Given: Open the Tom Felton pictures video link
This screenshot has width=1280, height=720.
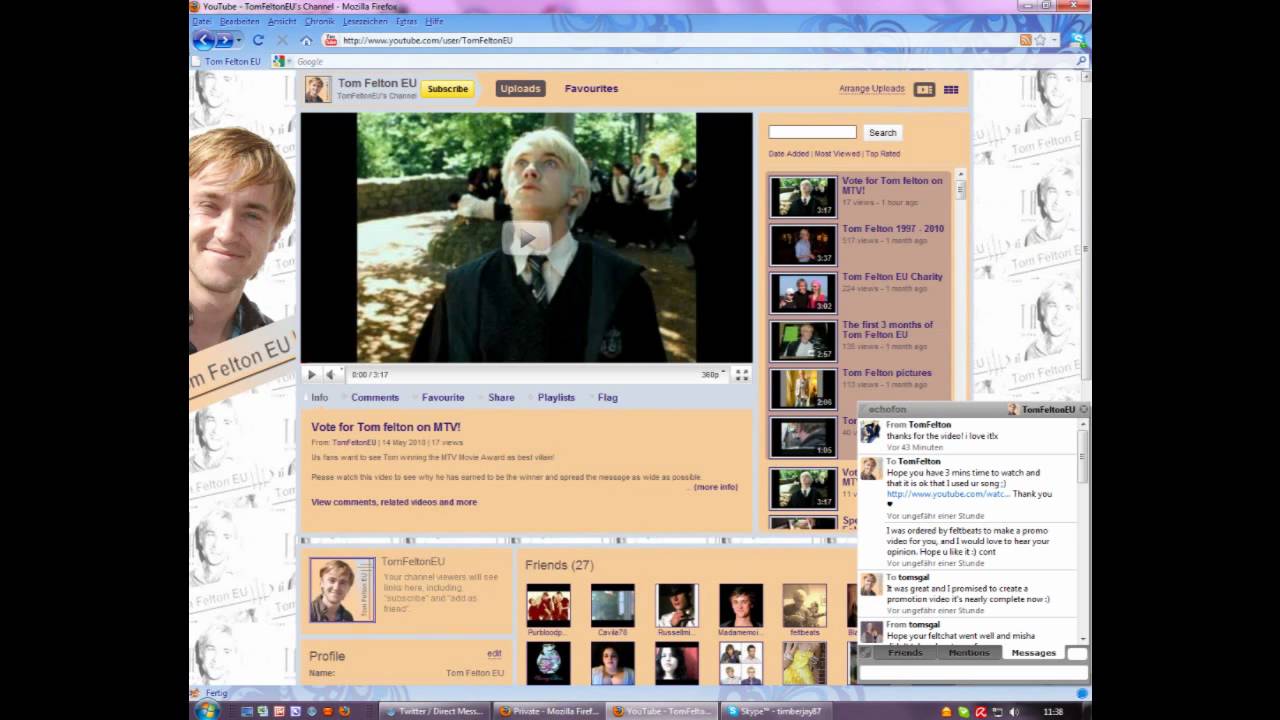Looking at the screenshot, I should click(x=886, y=373).
